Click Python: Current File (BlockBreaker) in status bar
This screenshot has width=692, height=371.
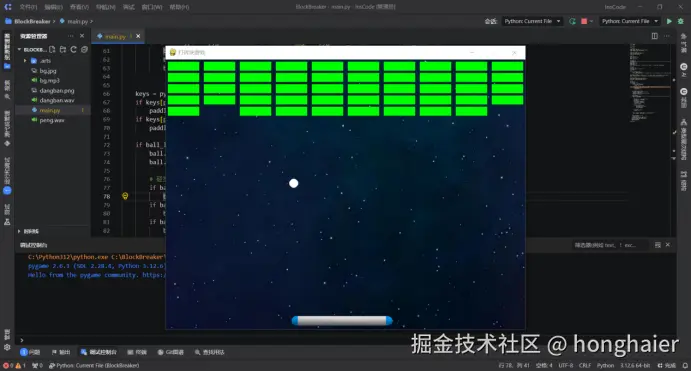point(94,366)
